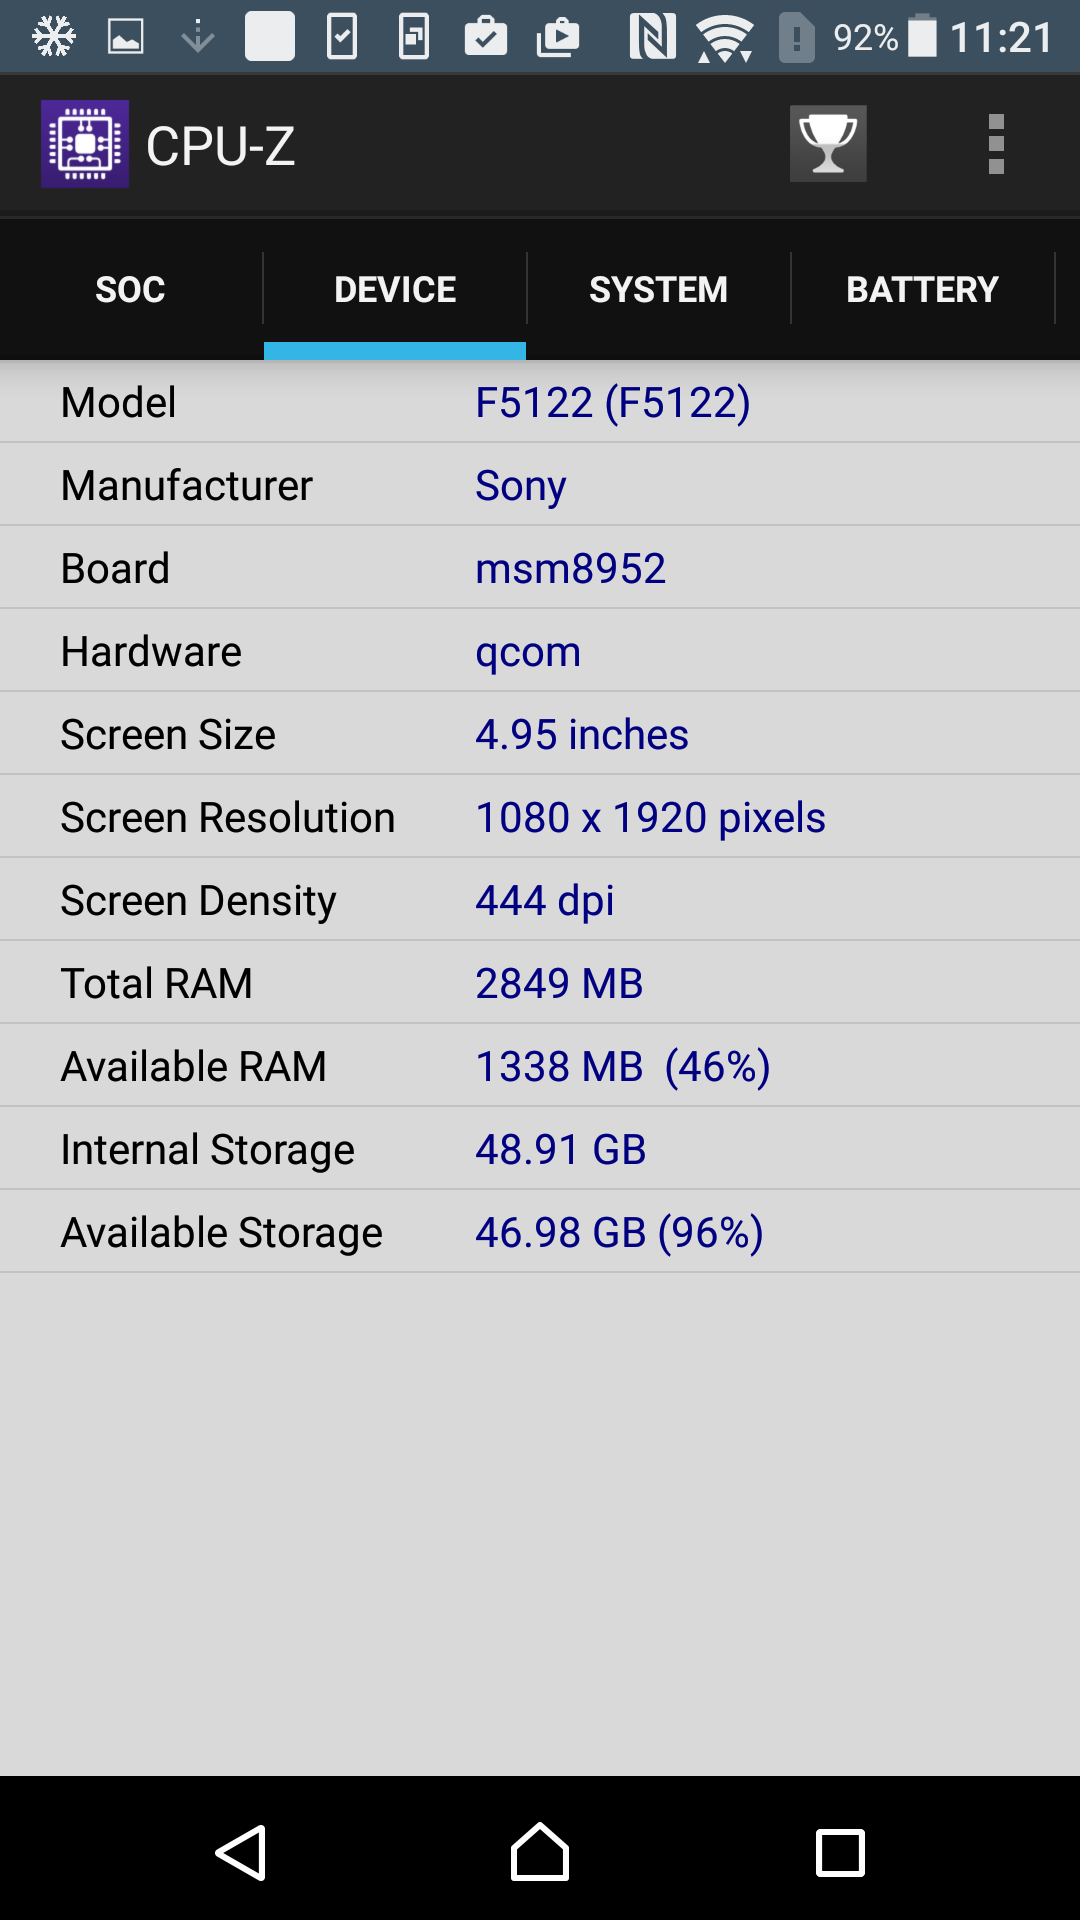Viewport: 1080px width, 1920px height.
Task: Switch to the BATTERY tab
Action: pos(922,290)
